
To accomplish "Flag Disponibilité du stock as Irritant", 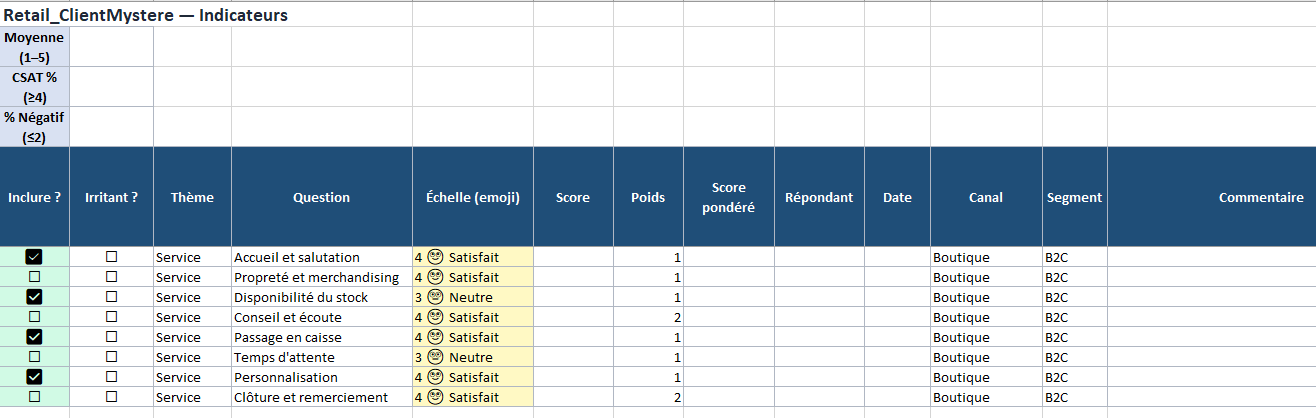I will coord(111,297).
